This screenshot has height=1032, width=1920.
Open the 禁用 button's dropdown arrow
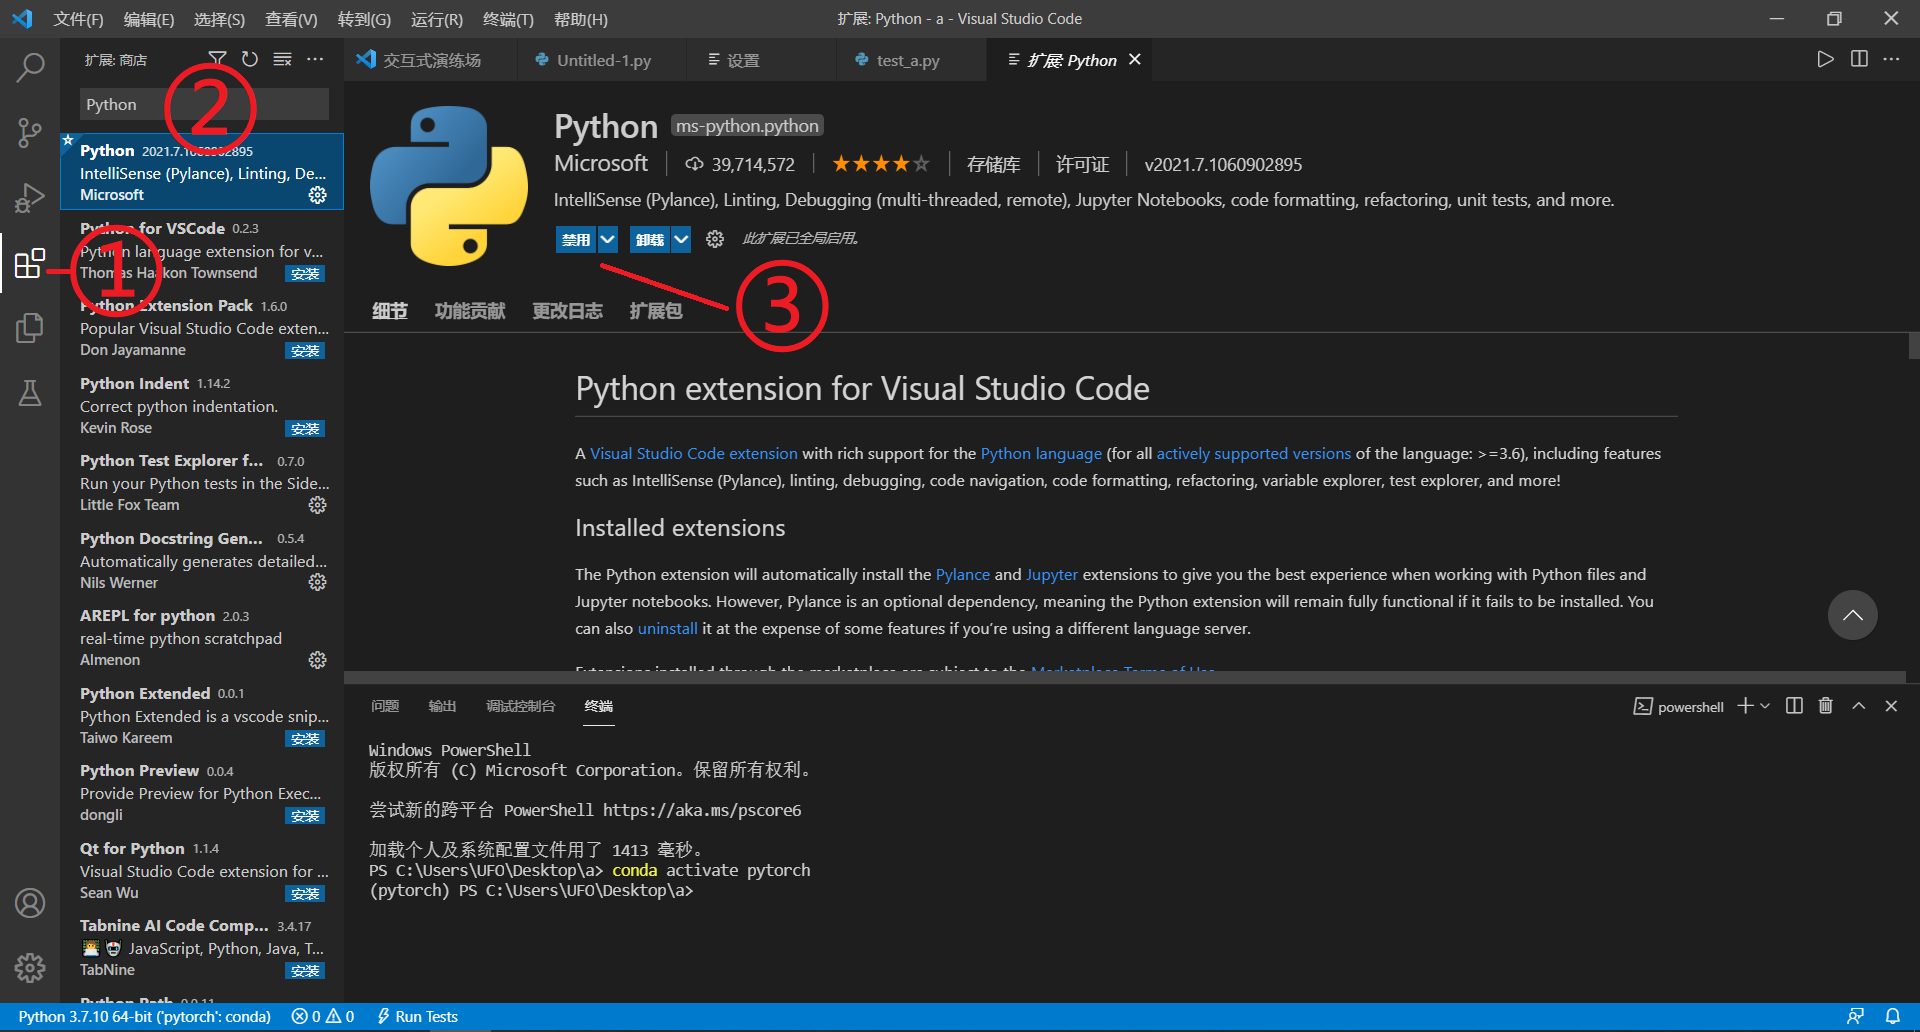[609, 239]
